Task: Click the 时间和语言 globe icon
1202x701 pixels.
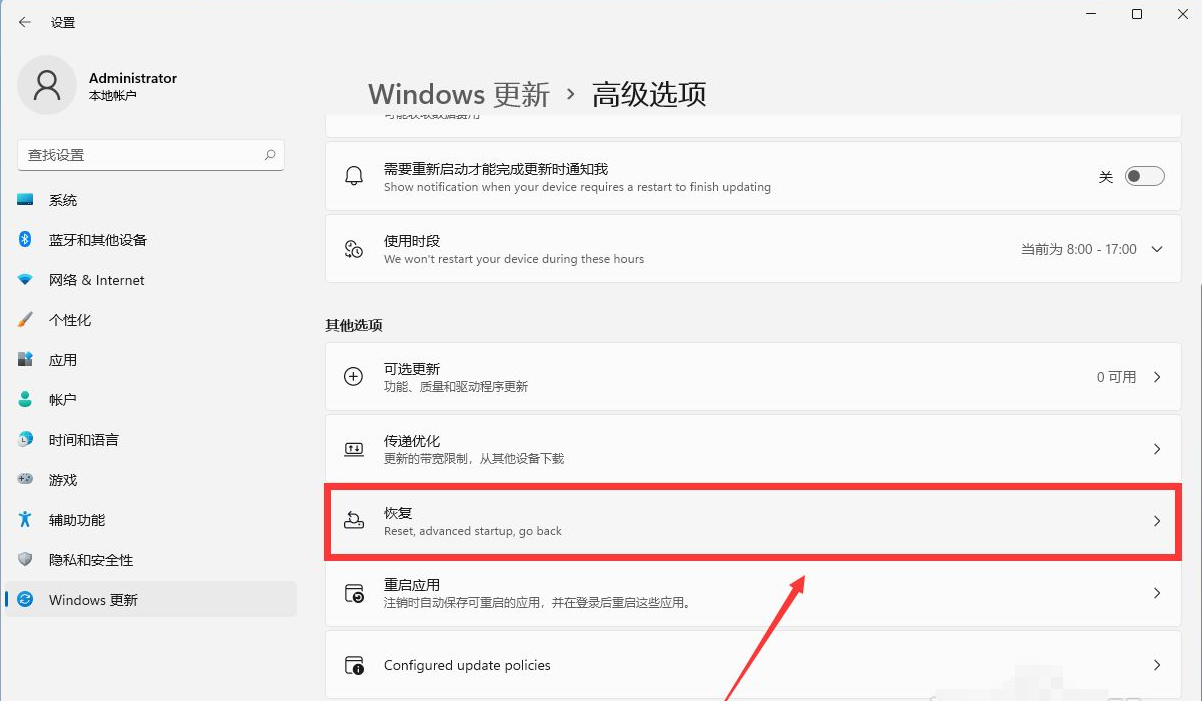Action: [26, 440]
